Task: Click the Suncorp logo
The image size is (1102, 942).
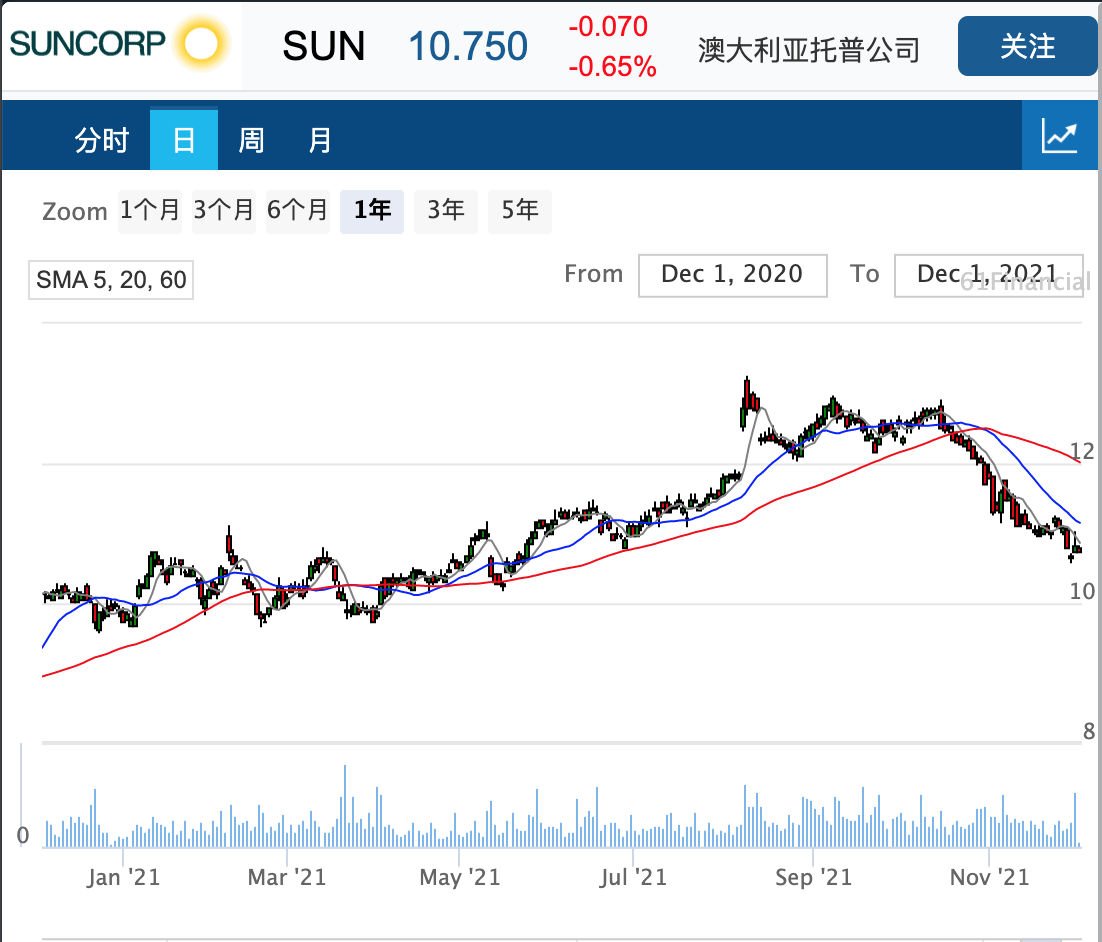Action: click(x=121, y=44)
